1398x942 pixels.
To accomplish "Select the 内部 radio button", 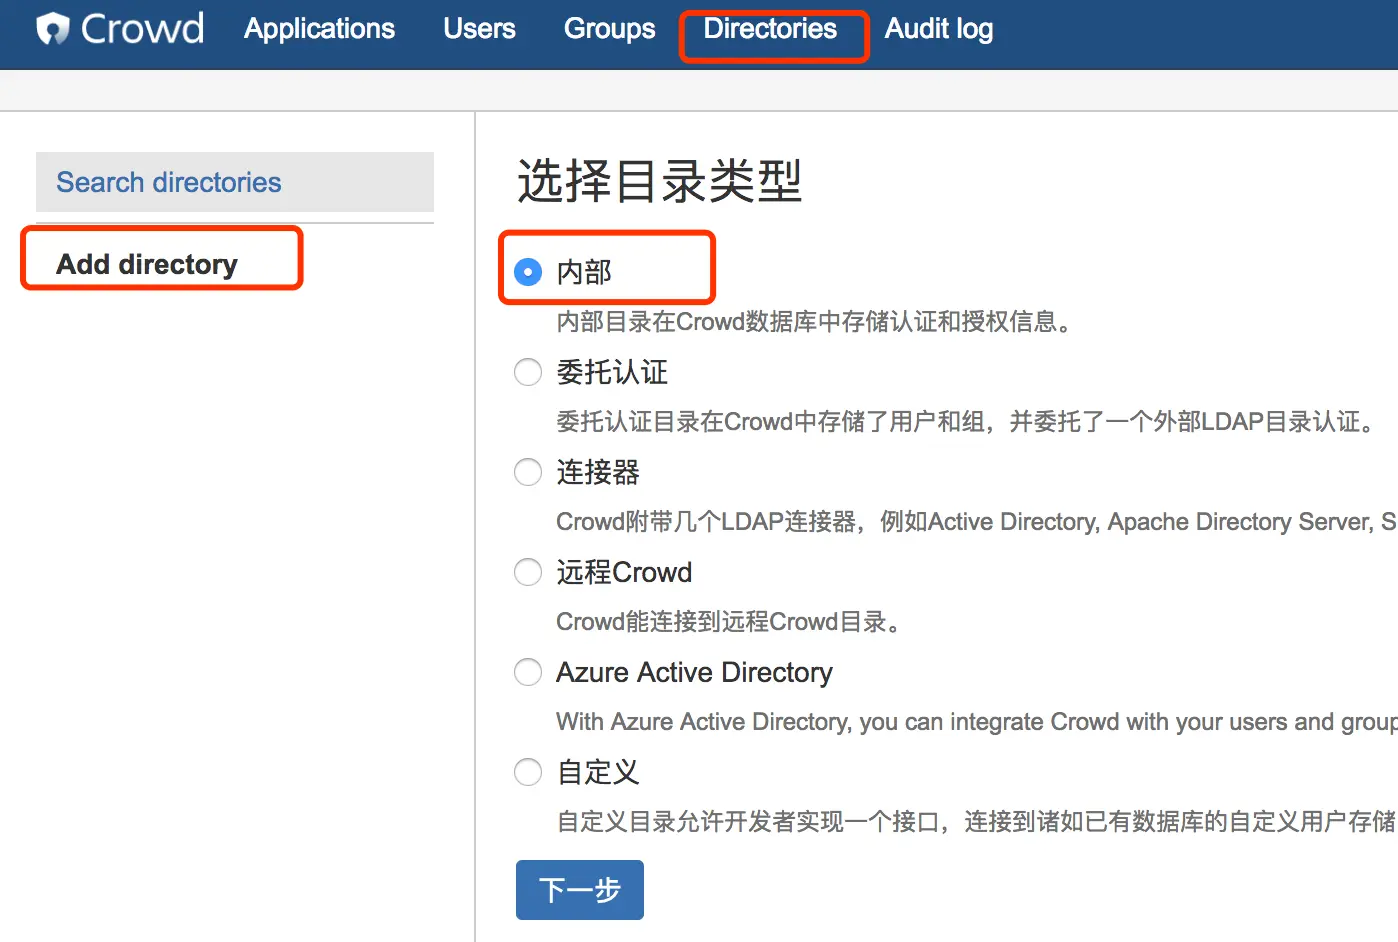I will pyautogui.click(x=528, y=272).
